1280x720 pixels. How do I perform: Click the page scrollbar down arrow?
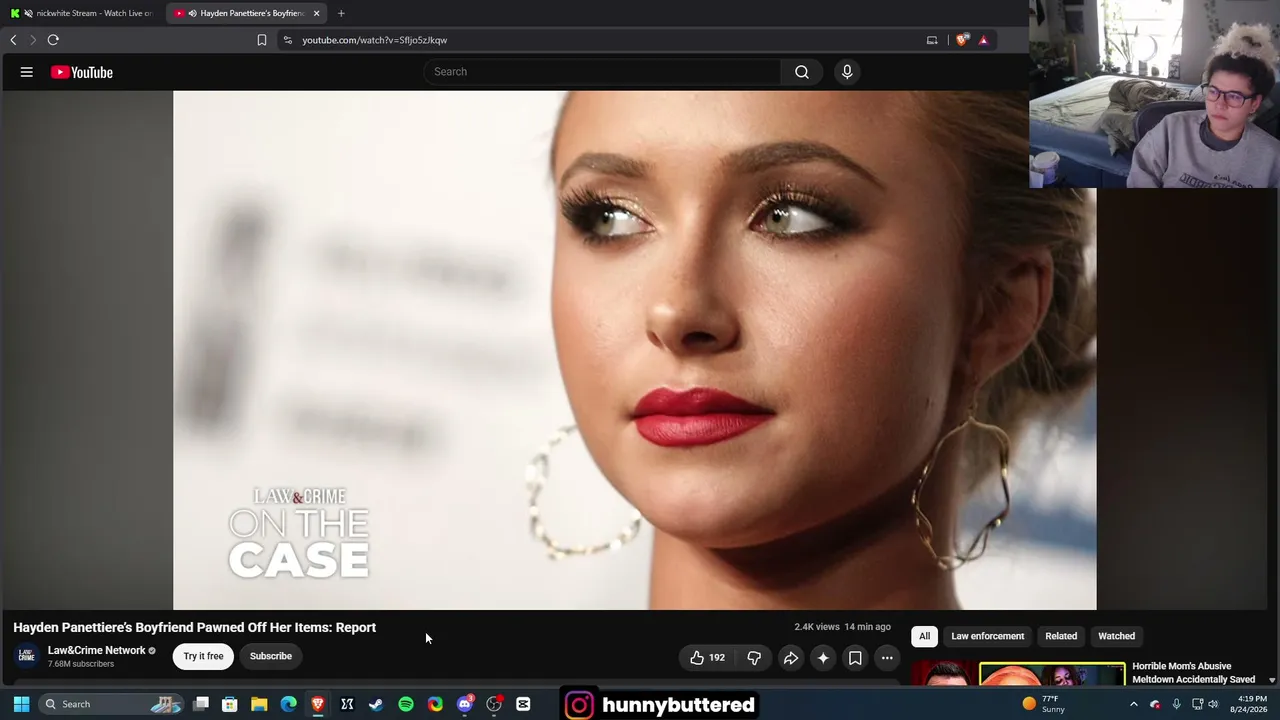(1272, 680)
